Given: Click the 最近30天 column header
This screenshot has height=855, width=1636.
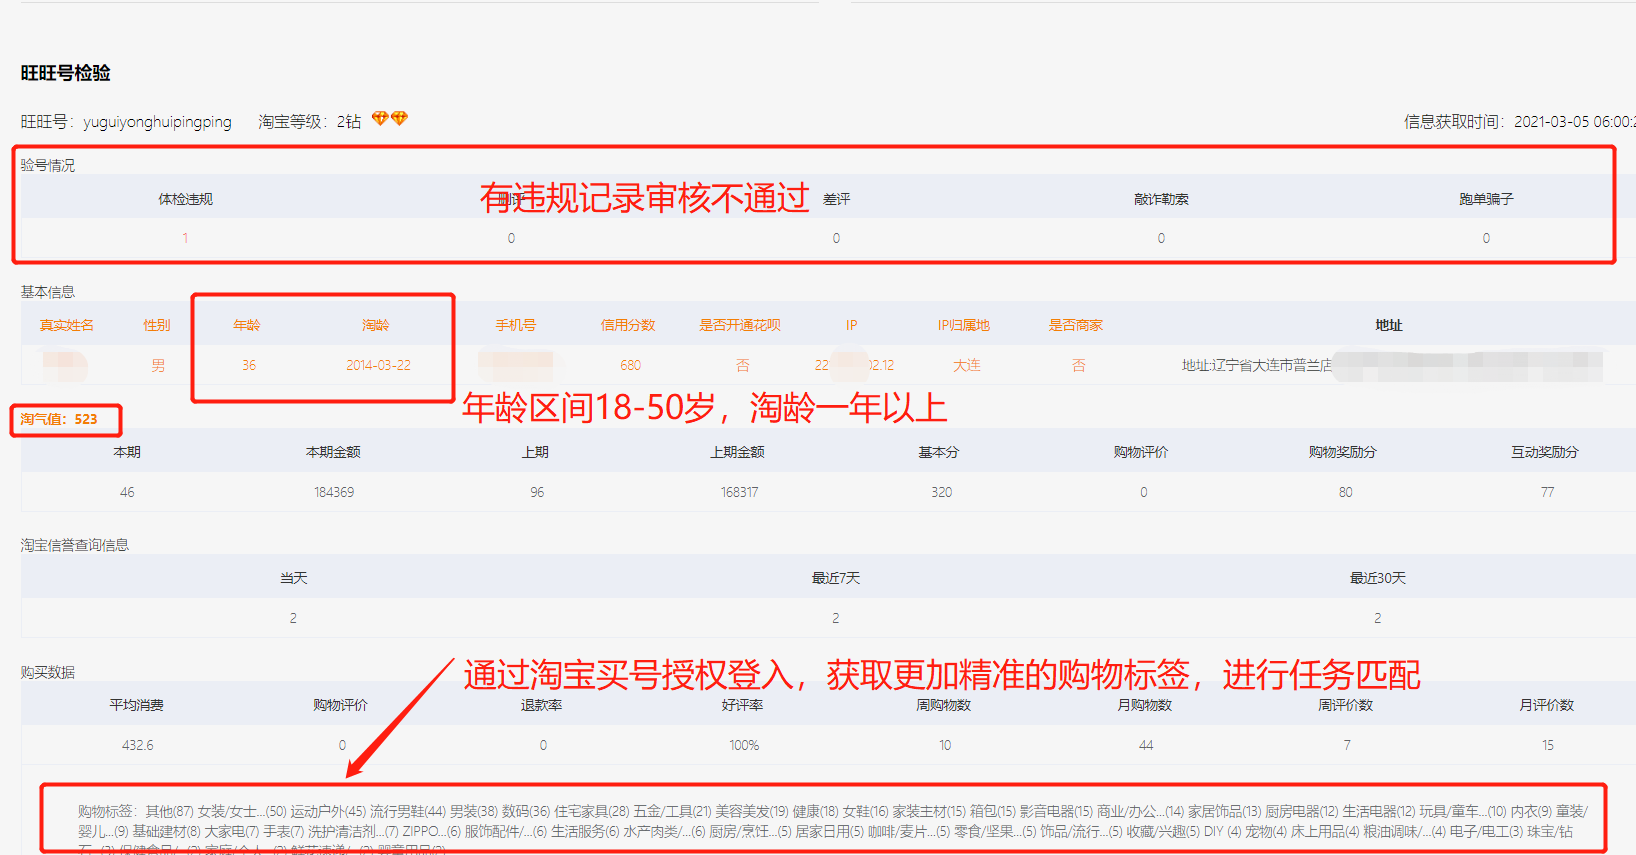Looking at the screenshot, I should click(1378, 578).
